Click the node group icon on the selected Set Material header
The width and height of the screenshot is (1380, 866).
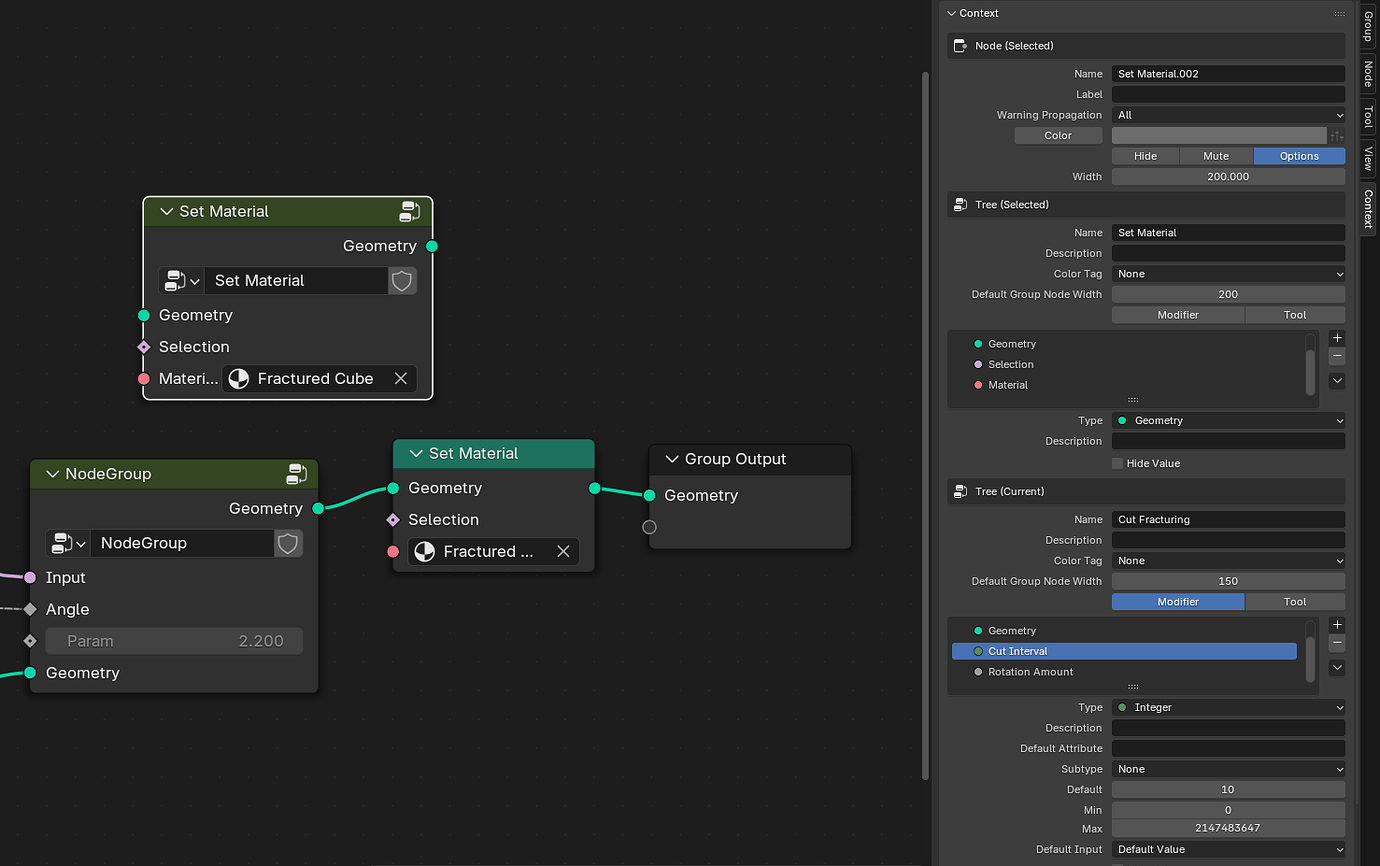click(x=410, y=211)
